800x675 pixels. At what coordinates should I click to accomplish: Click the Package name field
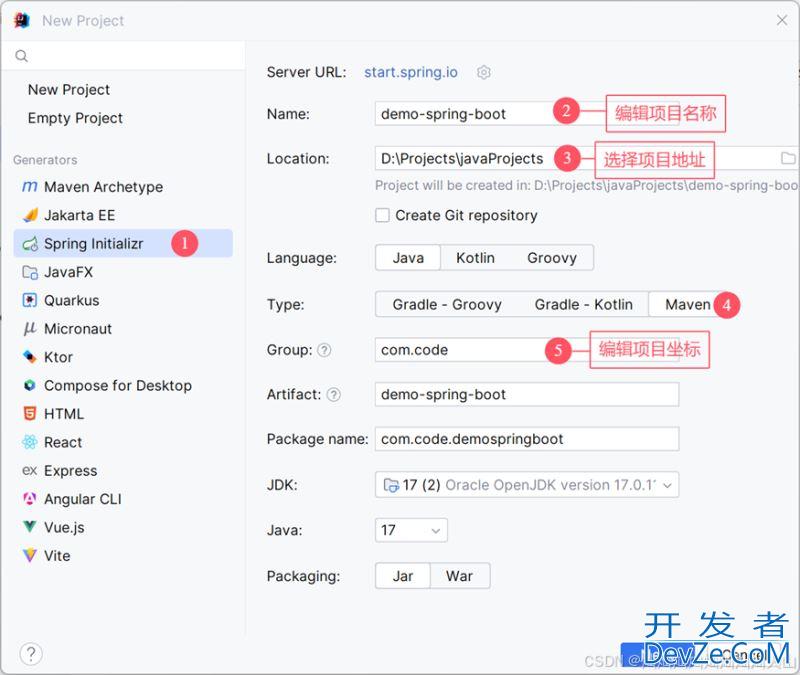tap(527, 439)
